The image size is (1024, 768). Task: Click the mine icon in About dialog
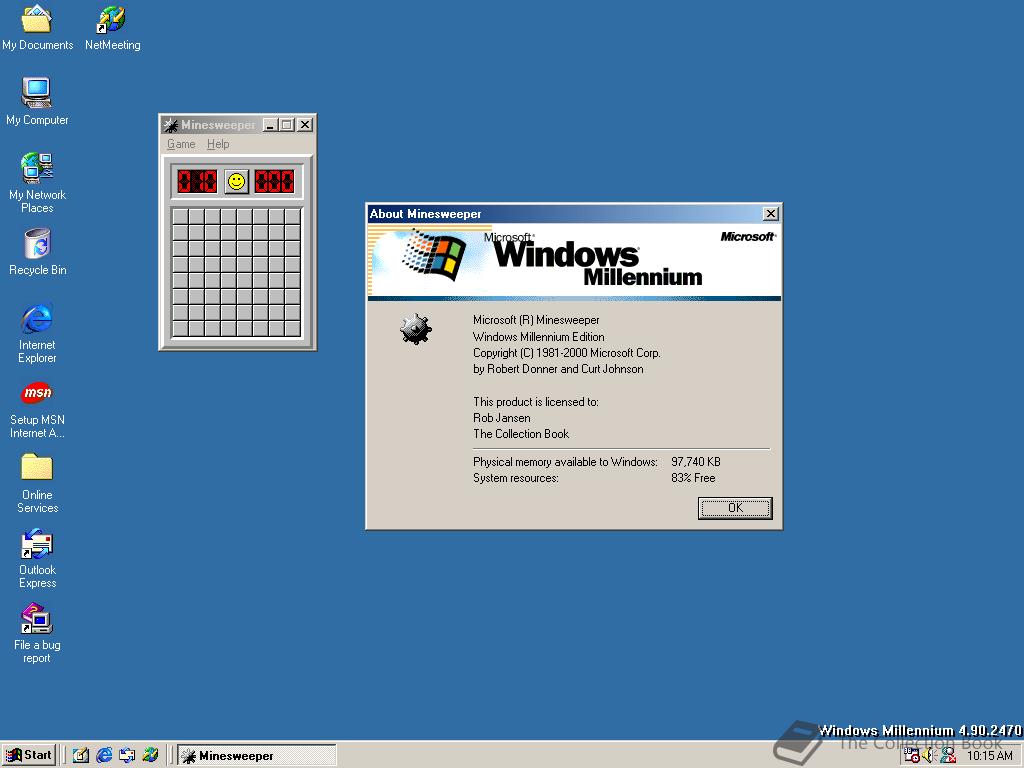click(x=416, y=329)
